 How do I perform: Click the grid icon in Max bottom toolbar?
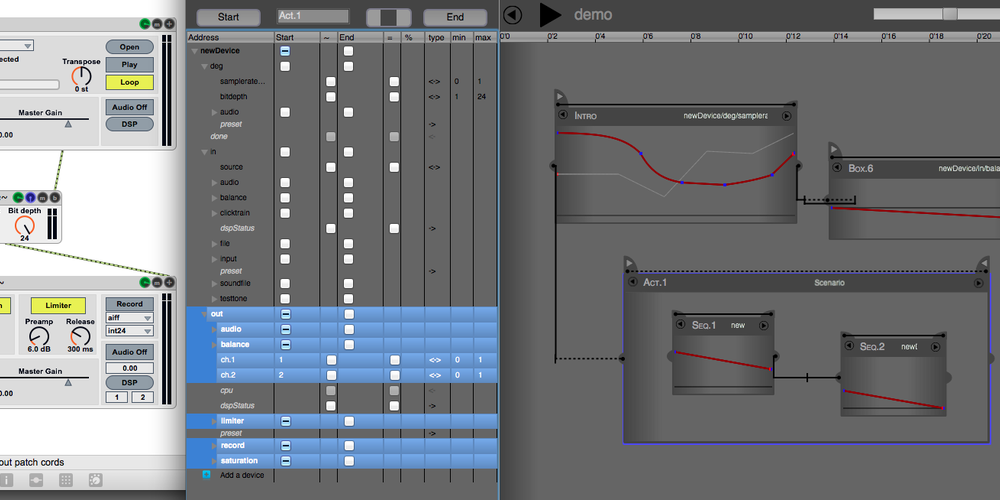[x=66, y=480]
